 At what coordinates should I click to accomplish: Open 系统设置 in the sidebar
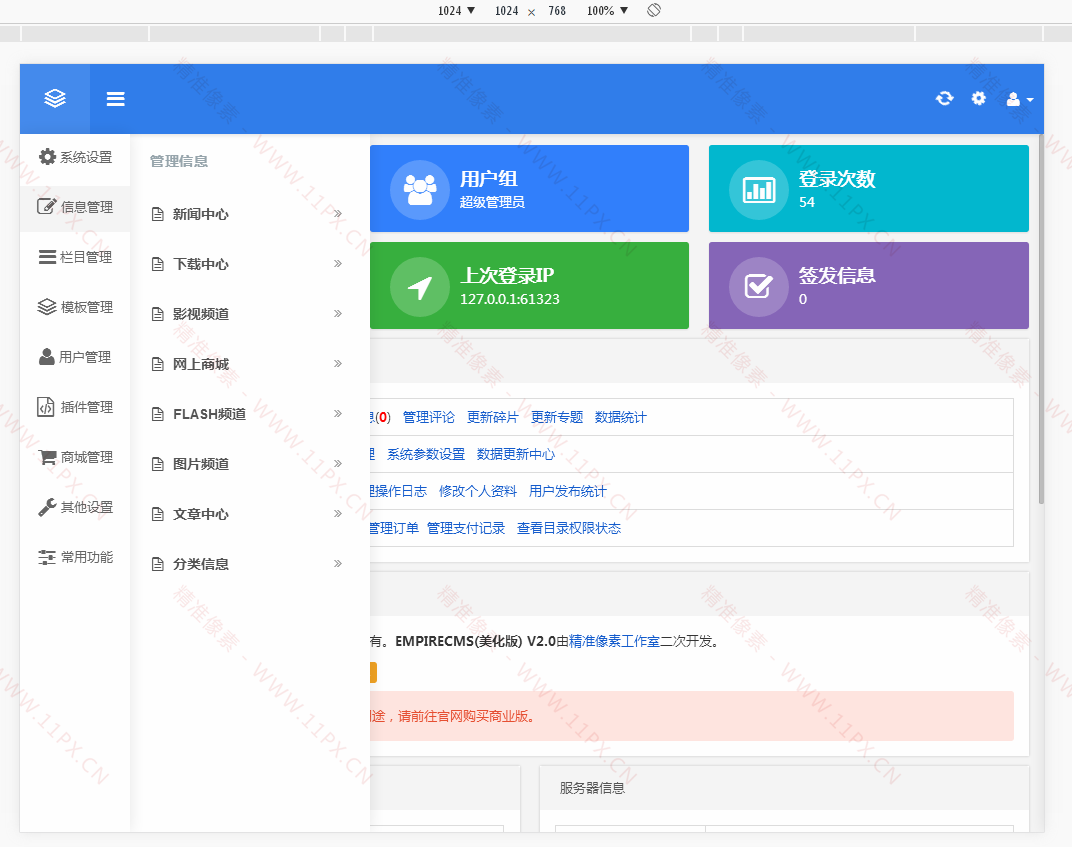point(75,157)
